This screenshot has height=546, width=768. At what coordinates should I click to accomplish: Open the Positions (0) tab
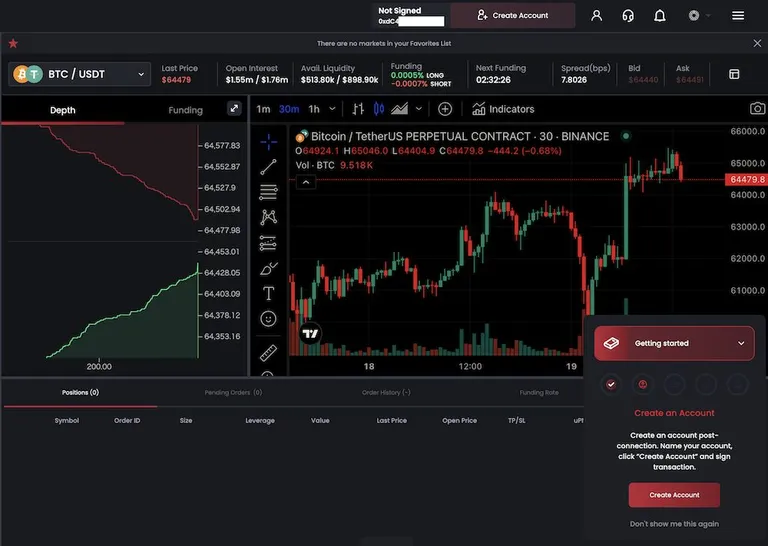(80, 392)
